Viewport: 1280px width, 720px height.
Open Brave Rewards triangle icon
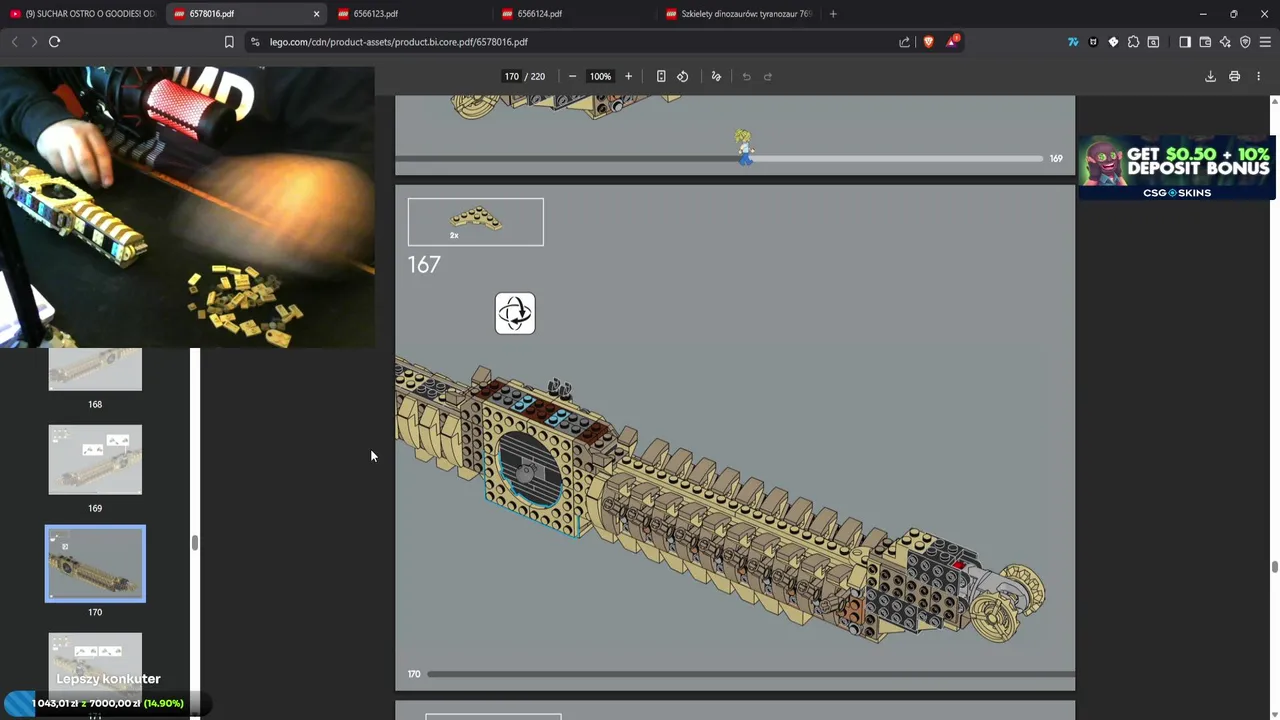[x=952, y=42]
